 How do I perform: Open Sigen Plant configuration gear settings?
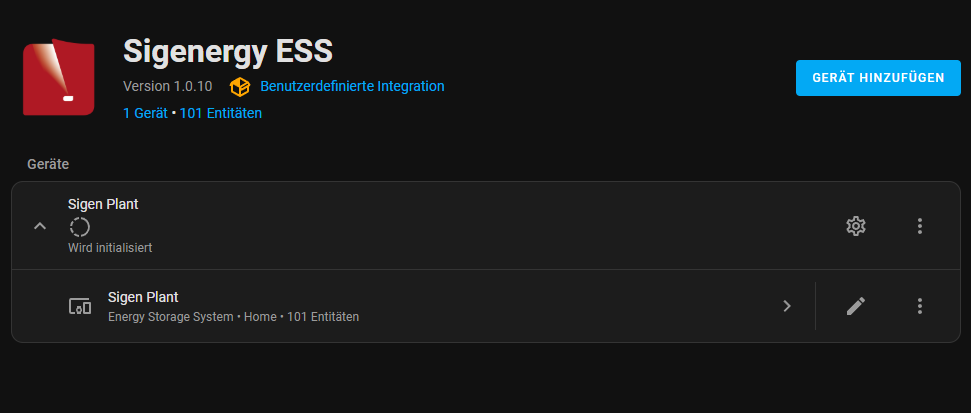point(855,226)
